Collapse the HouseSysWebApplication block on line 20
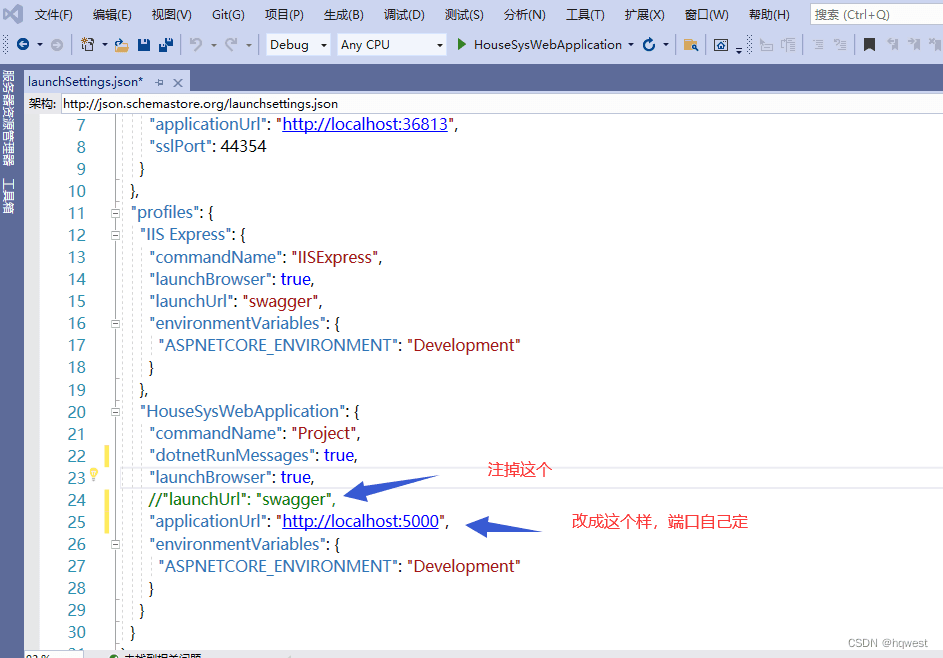943x658 pixels. tap(115, 412)
